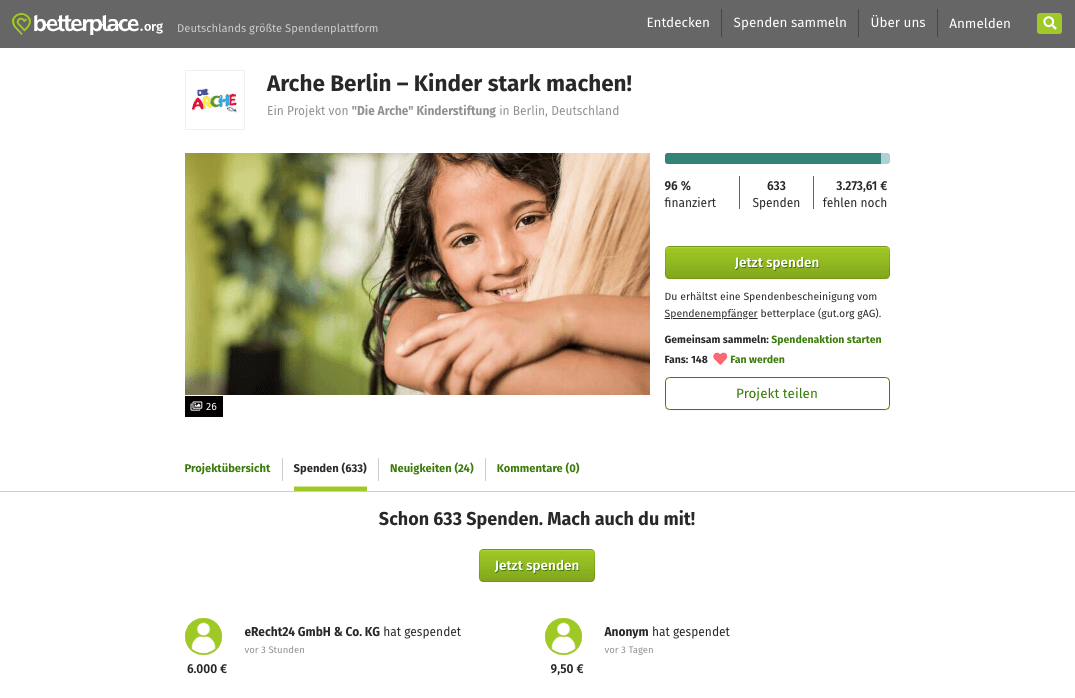Open the main project photo of the girl
The width and height of the screenshot is (1075, 698).
tap(418, 274)
